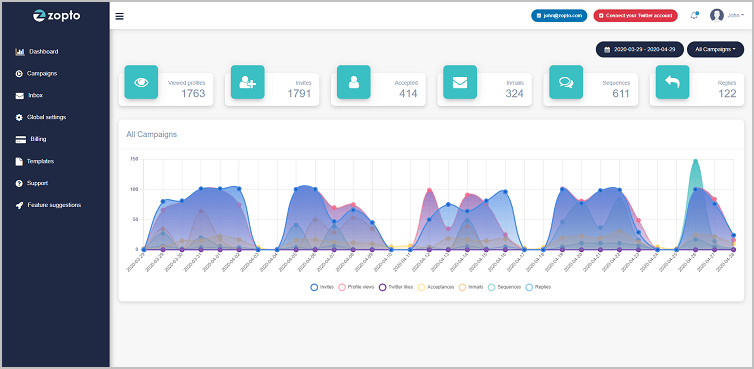Click the Global settings gear icon
Image resolution: width=754 pixels, height=369 pixels.
tap(19, 117)
